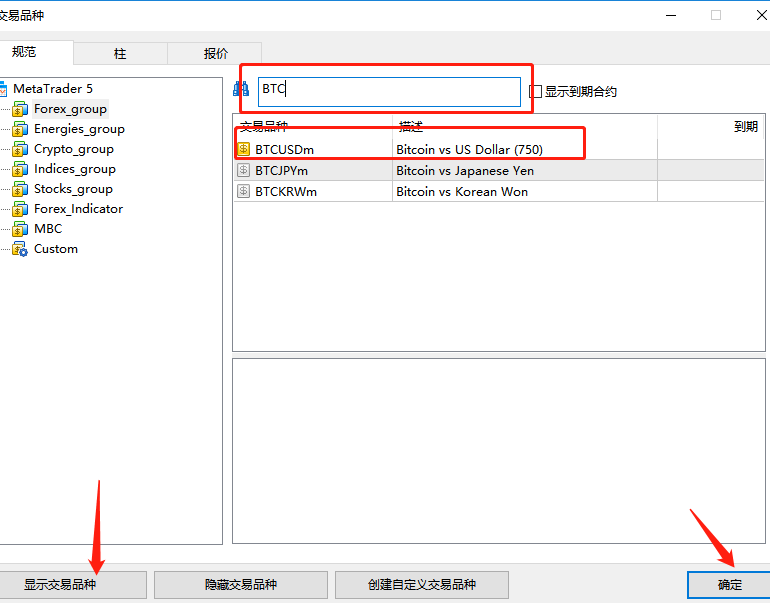Select the Custom tree label
This screenshot has height=603, width=770.
tap(55, 249)
